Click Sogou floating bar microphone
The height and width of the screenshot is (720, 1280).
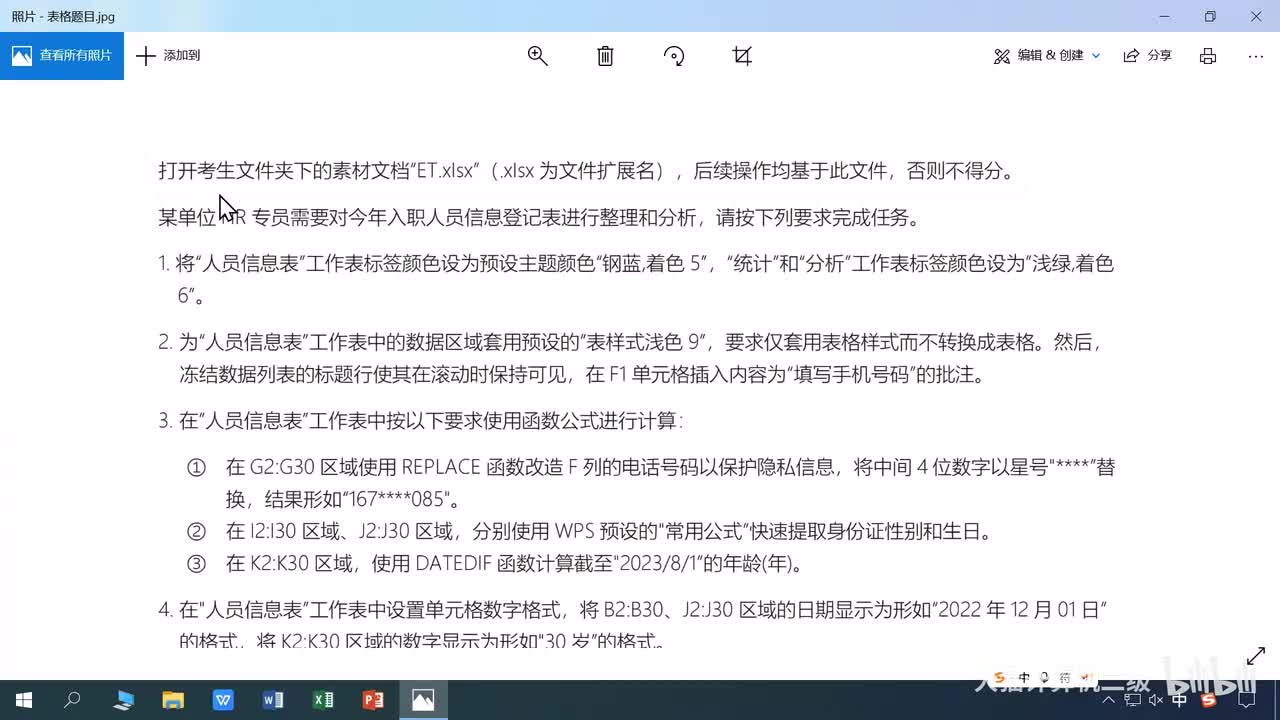(x=1044, y=677)
